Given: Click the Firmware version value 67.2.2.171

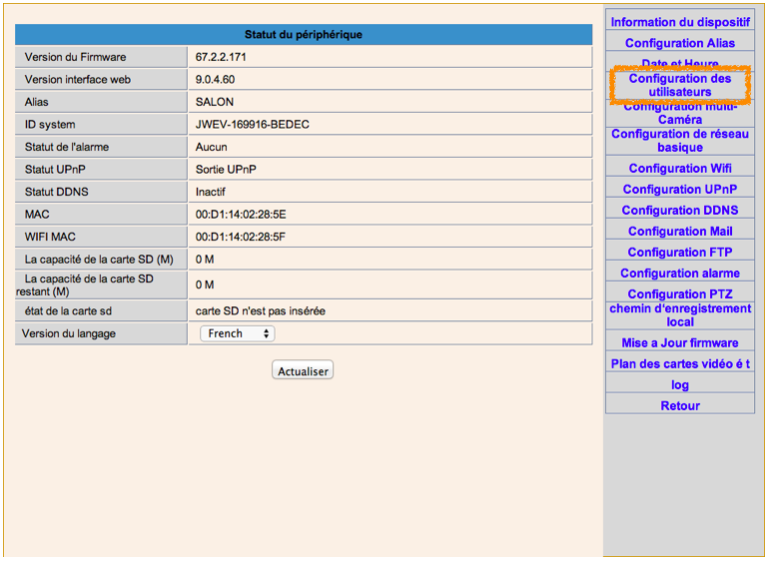Looking at the screenshot, I should pos(221,57).
